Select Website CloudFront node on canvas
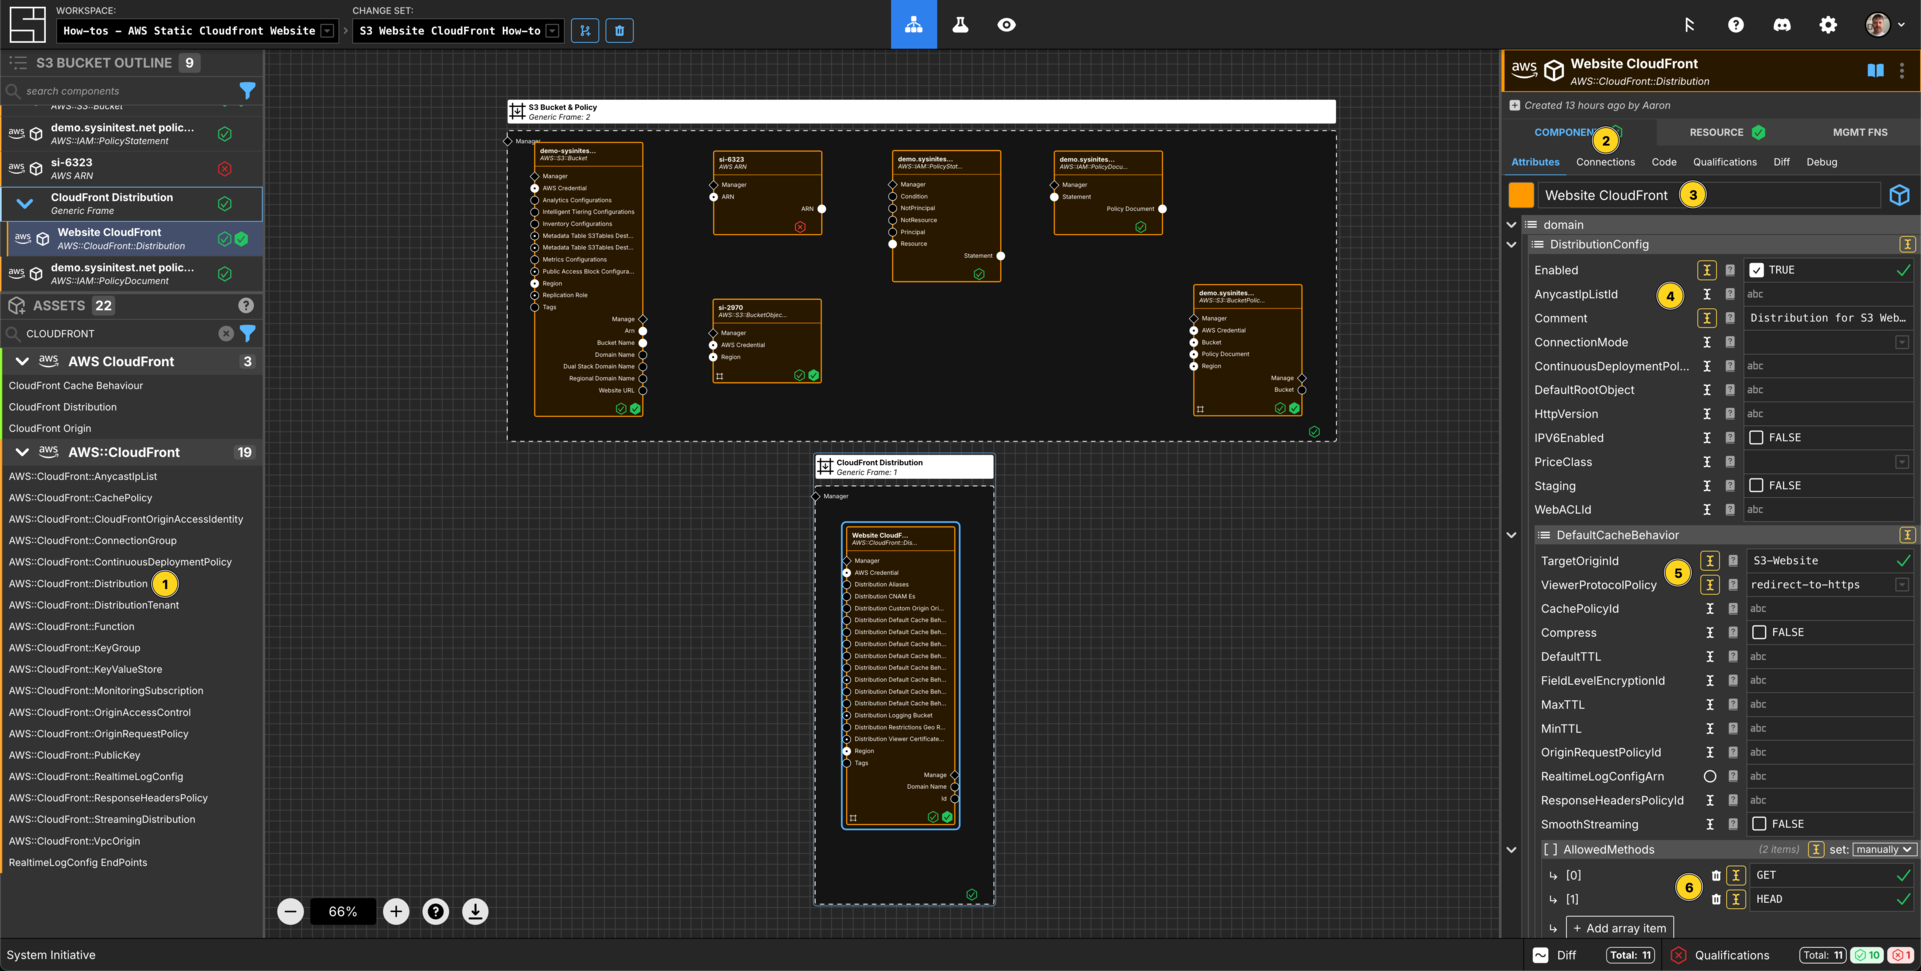 tap(900, 676)
